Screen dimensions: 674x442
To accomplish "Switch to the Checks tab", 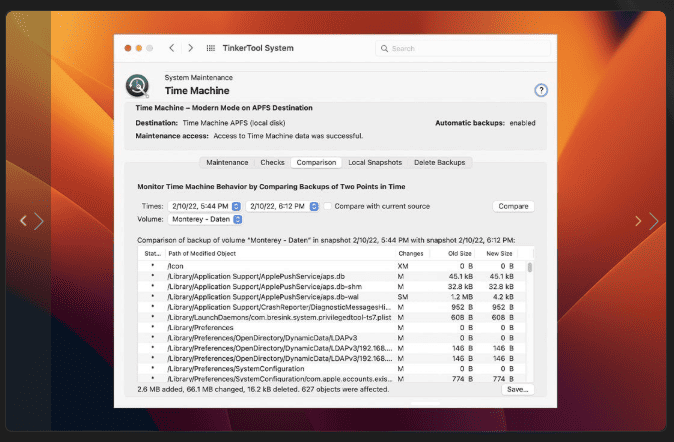I will tap(272, 163).
